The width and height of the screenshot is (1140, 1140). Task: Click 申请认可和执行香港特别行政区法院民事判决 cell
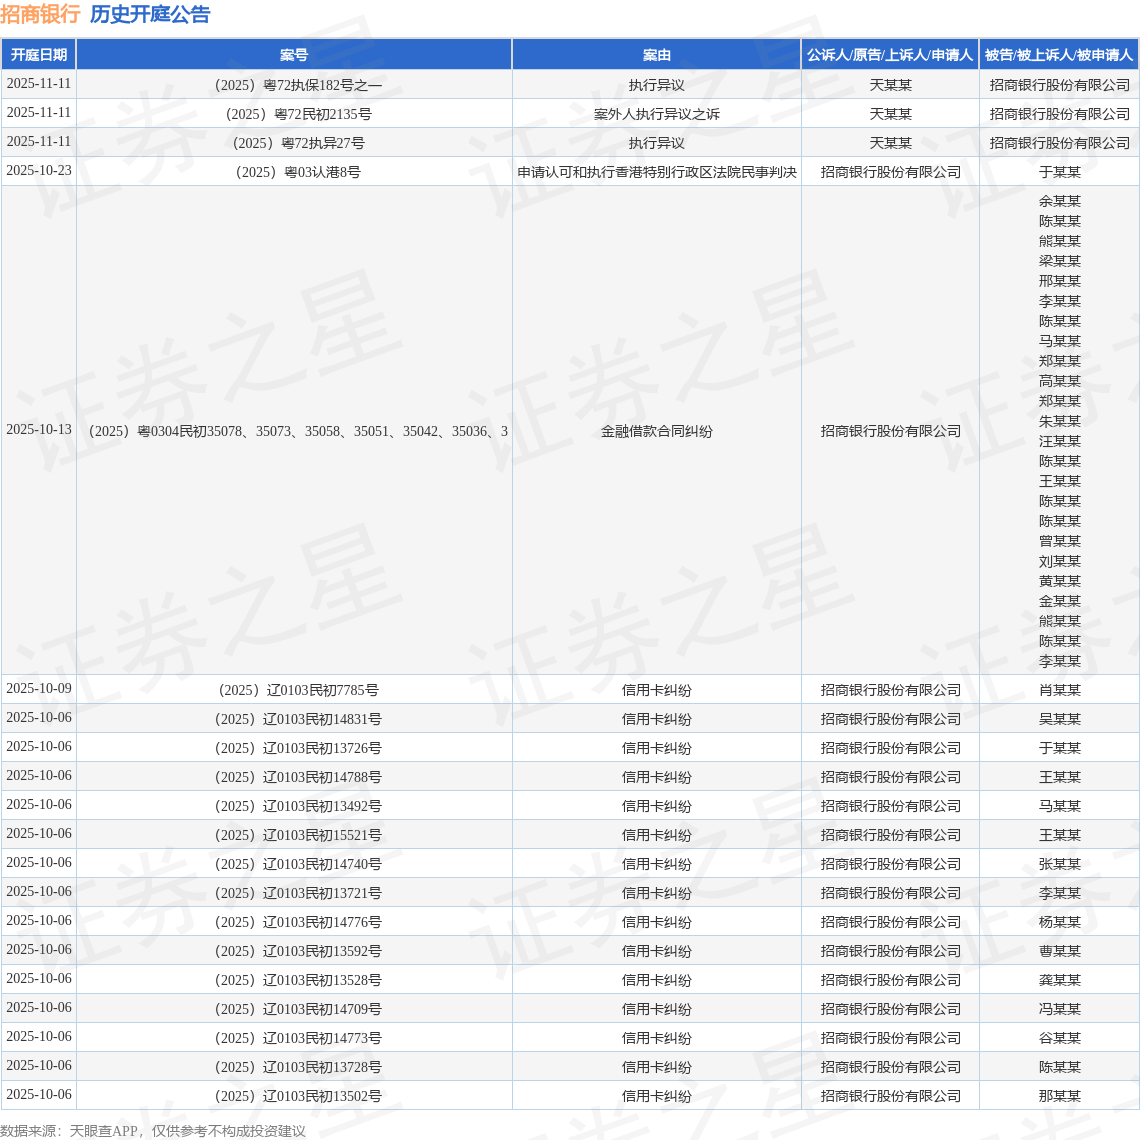pyautogui.click(x=657, y=172)
